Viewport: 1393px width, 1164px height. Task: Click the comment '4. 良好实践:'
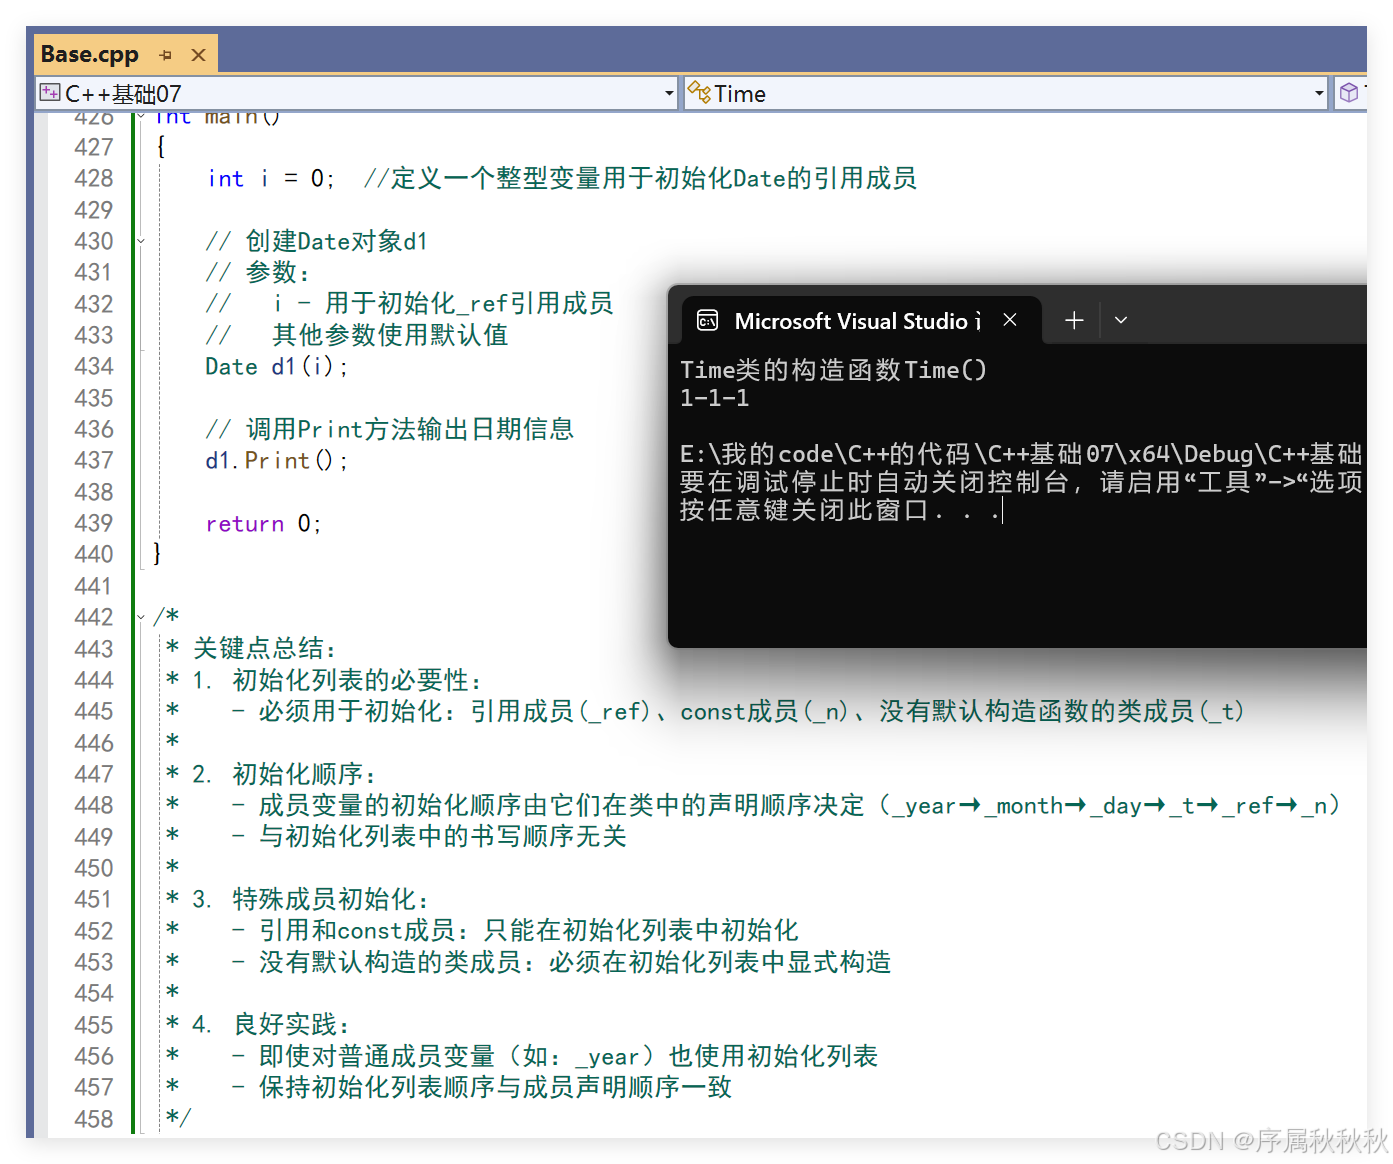pos(272,1025)
